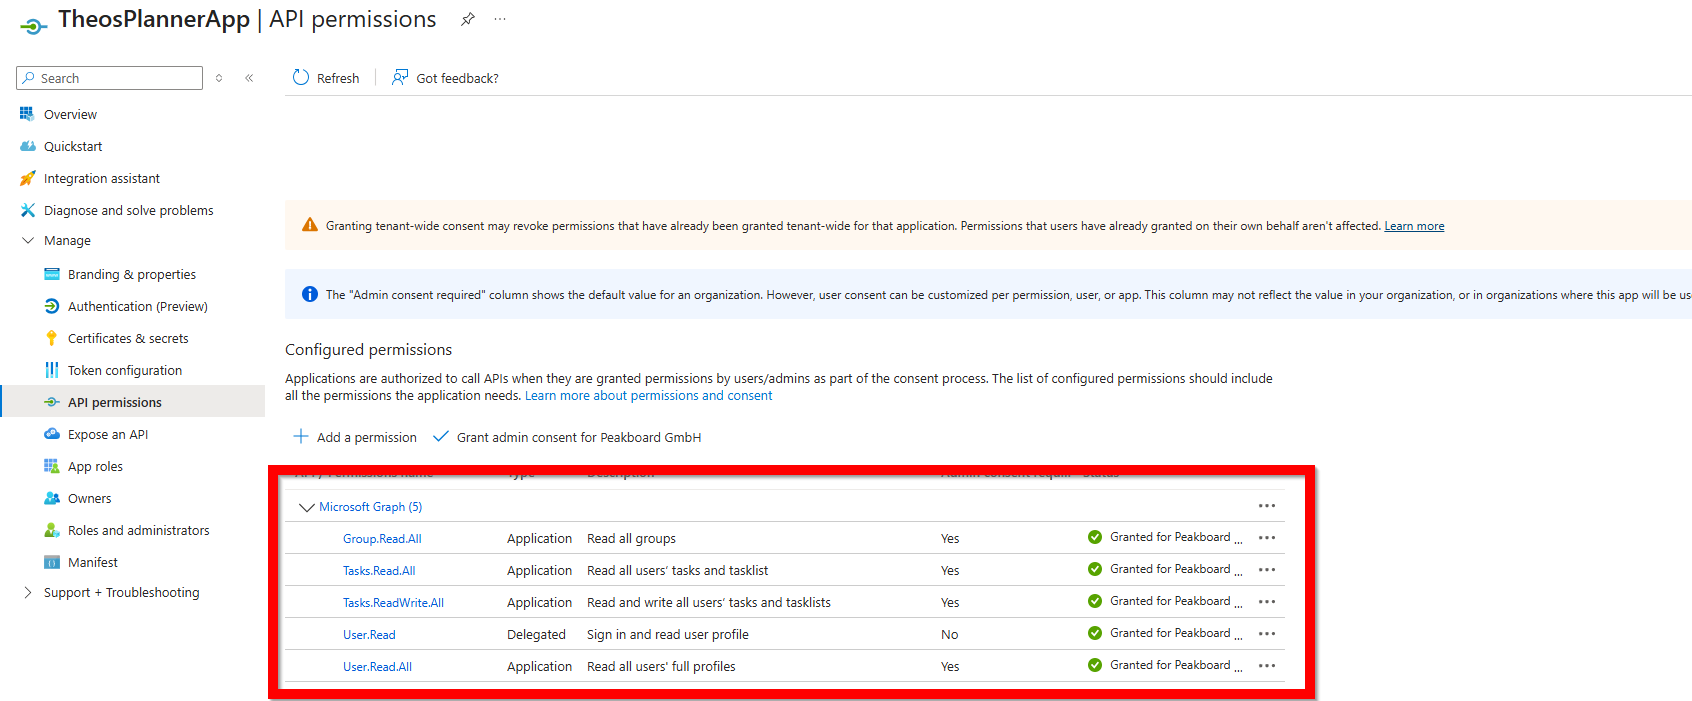Open the Tasks.ReadWrite.All permission link
The height and width of the screenshot is (701, 1692).
393,603
